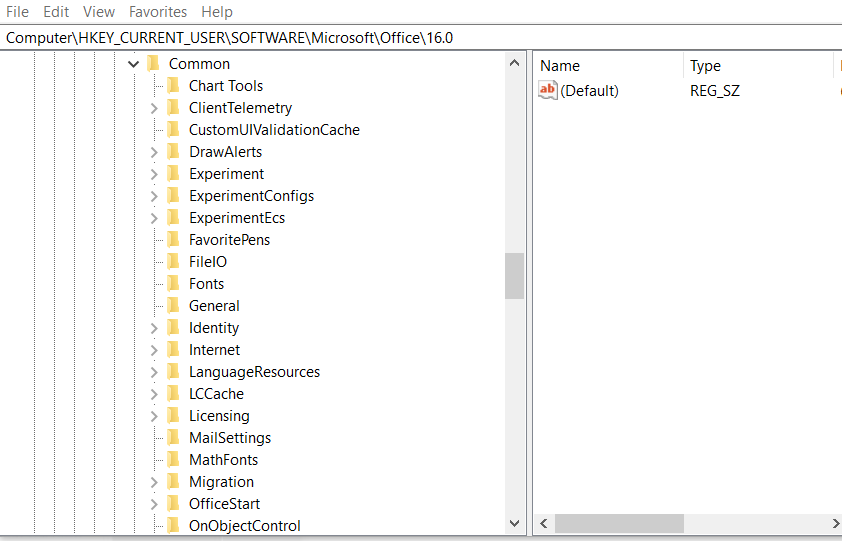The height and width of the screenshot is (541, 842).
Task: Select the MailSettings key
Action: pos(230,438)
